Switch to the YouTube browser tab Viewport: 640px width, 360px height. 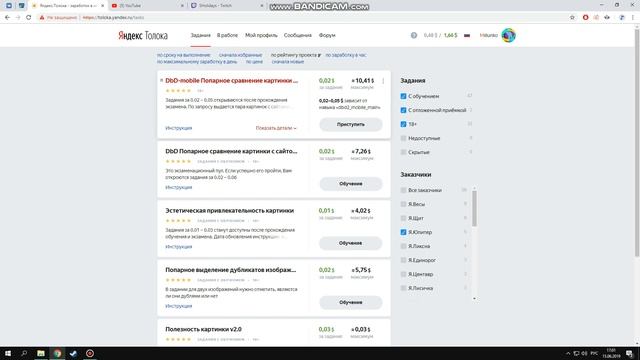(x=147, y=6)
